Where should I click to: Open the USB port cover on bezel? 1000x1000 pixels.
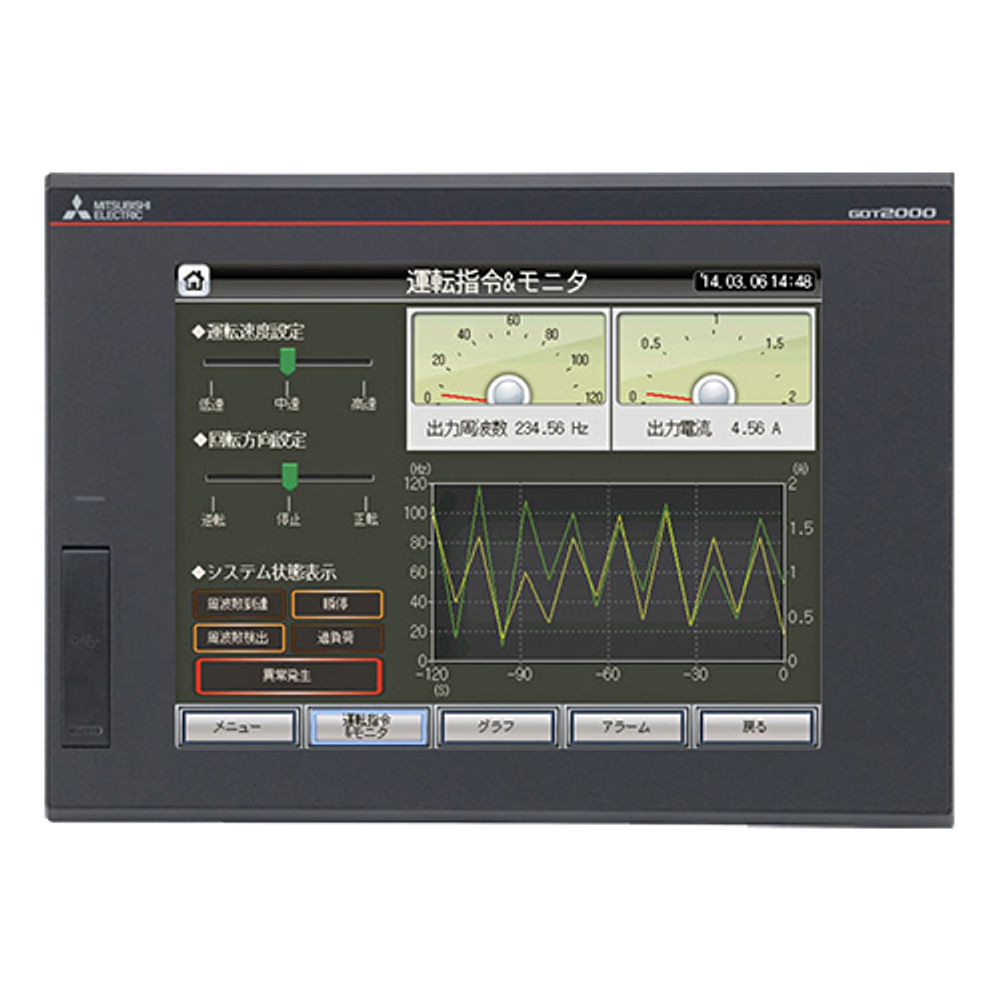click(x=86, y=647)
